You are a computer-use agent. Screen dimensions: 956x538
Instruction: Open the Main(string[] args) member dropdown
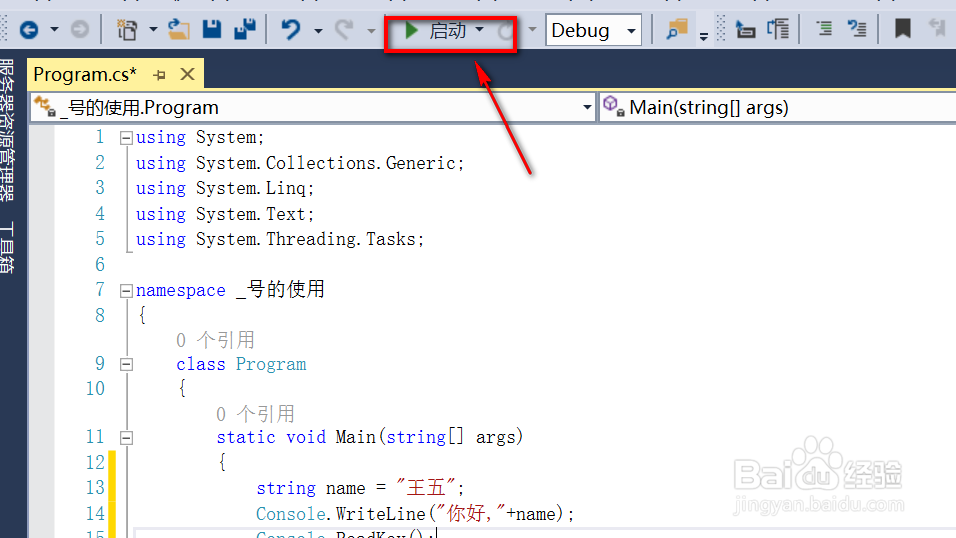coord(778,107)
